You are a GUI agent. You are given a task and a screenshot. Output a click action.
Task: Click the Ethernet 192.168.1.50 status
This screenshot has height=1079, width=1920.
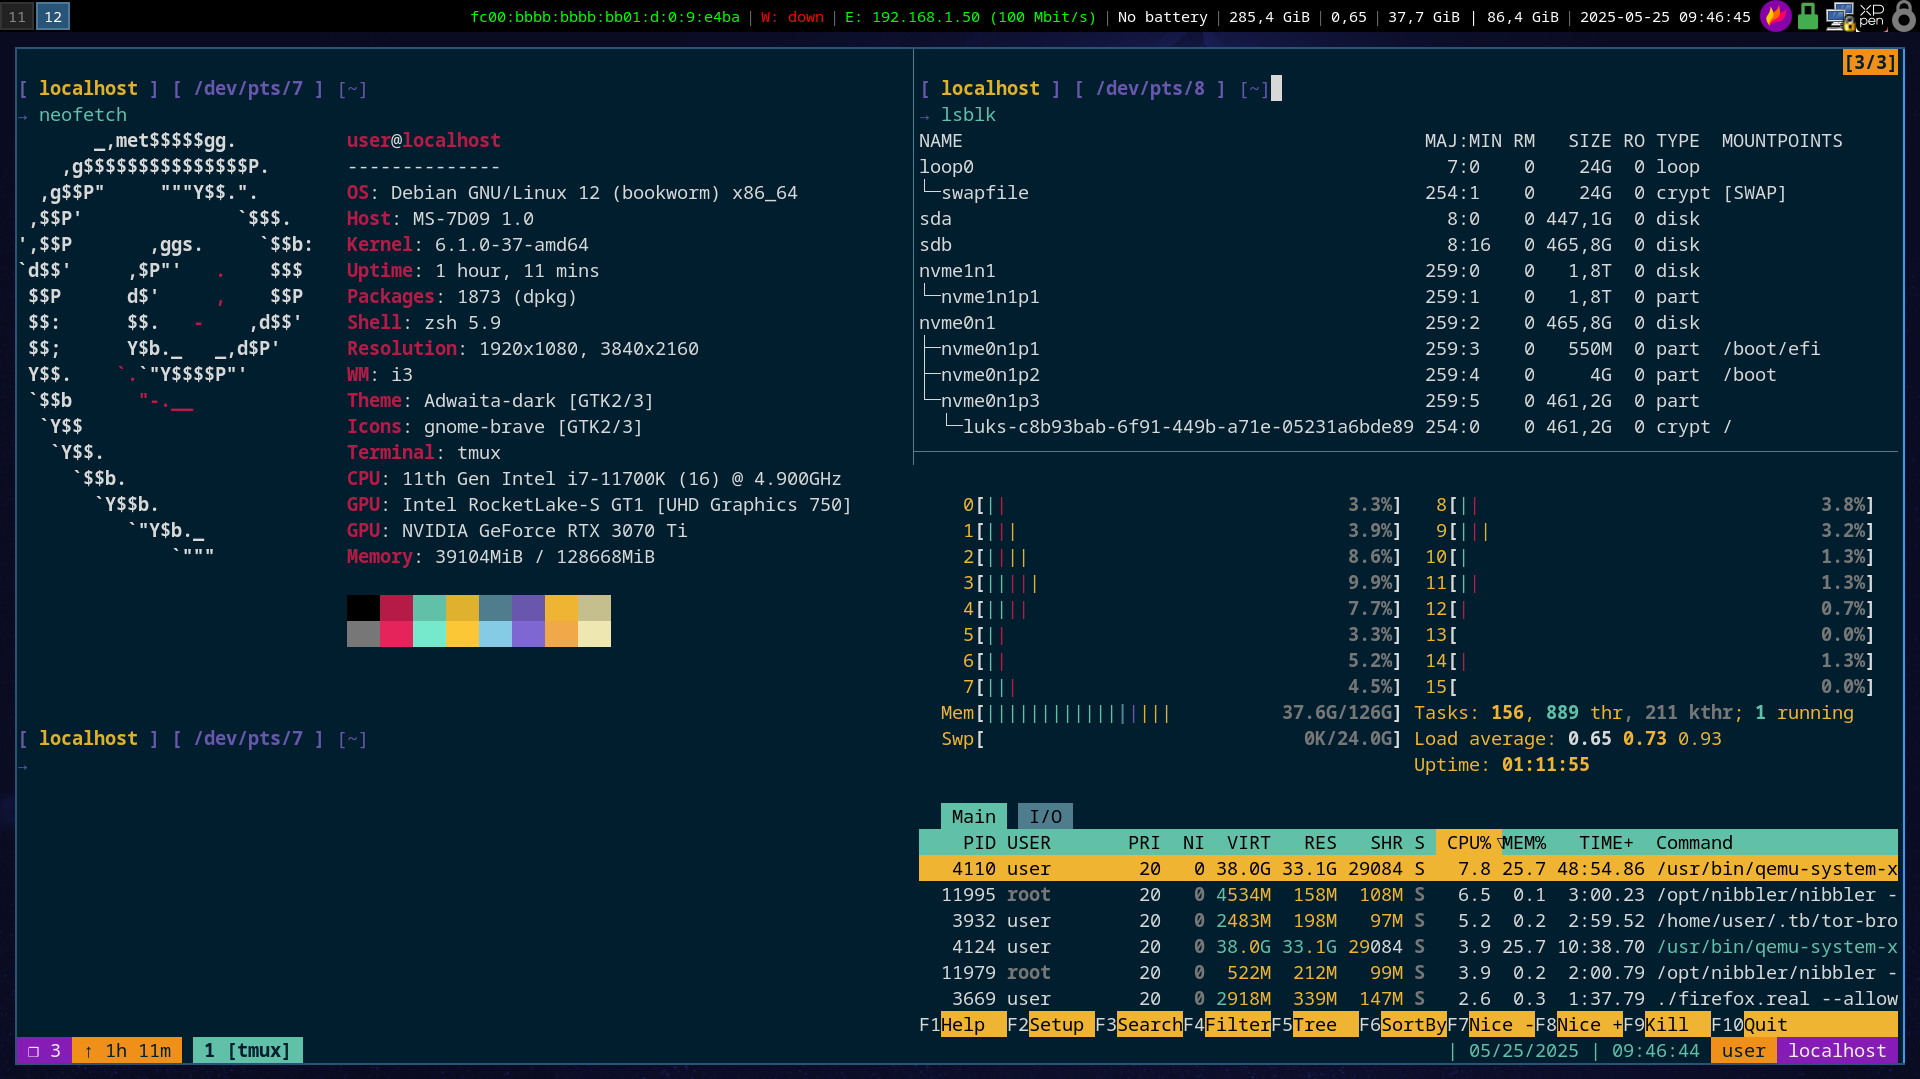tap(970, 16)
